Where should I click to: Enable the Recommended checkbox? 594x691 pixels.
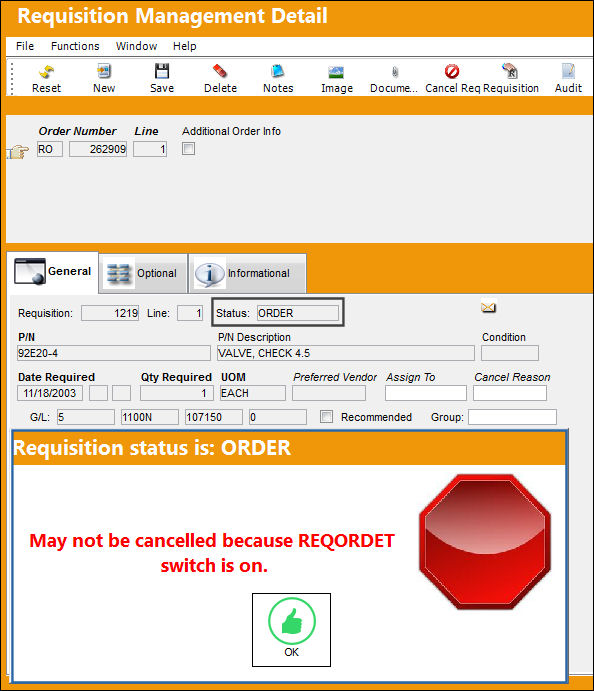(326, 416)
